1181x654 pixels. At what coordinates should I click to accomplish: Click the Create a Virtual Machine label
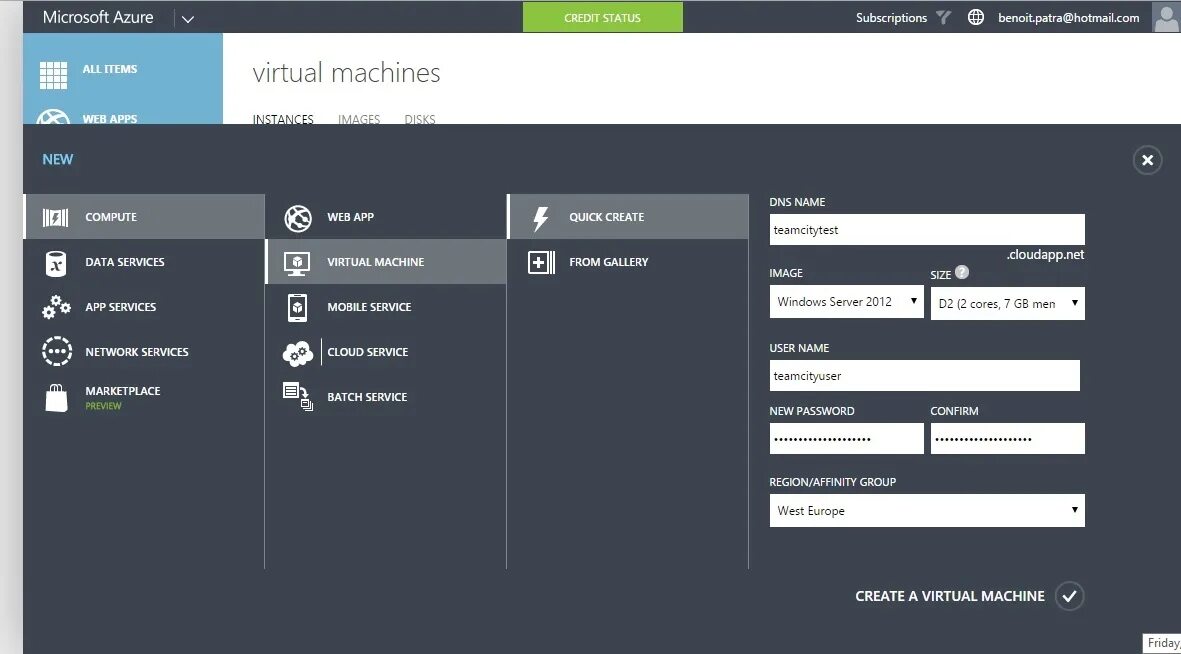coord(950,596)
